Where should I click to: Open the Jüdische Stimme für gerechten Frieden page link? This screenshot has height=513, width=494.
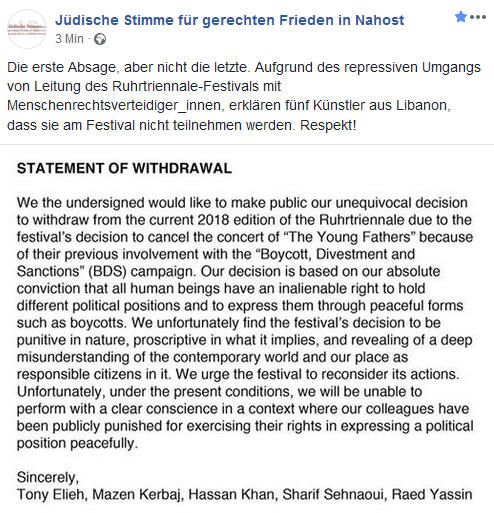[230, 20]
